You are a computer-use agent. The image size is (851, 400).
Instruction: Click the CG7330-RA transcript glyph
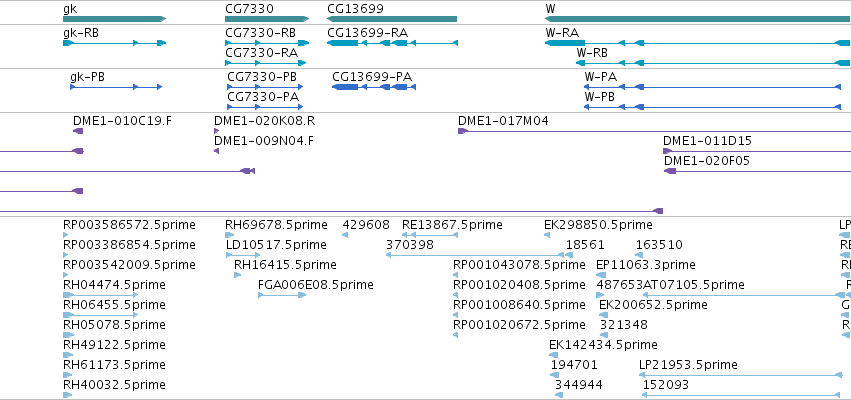266,63
